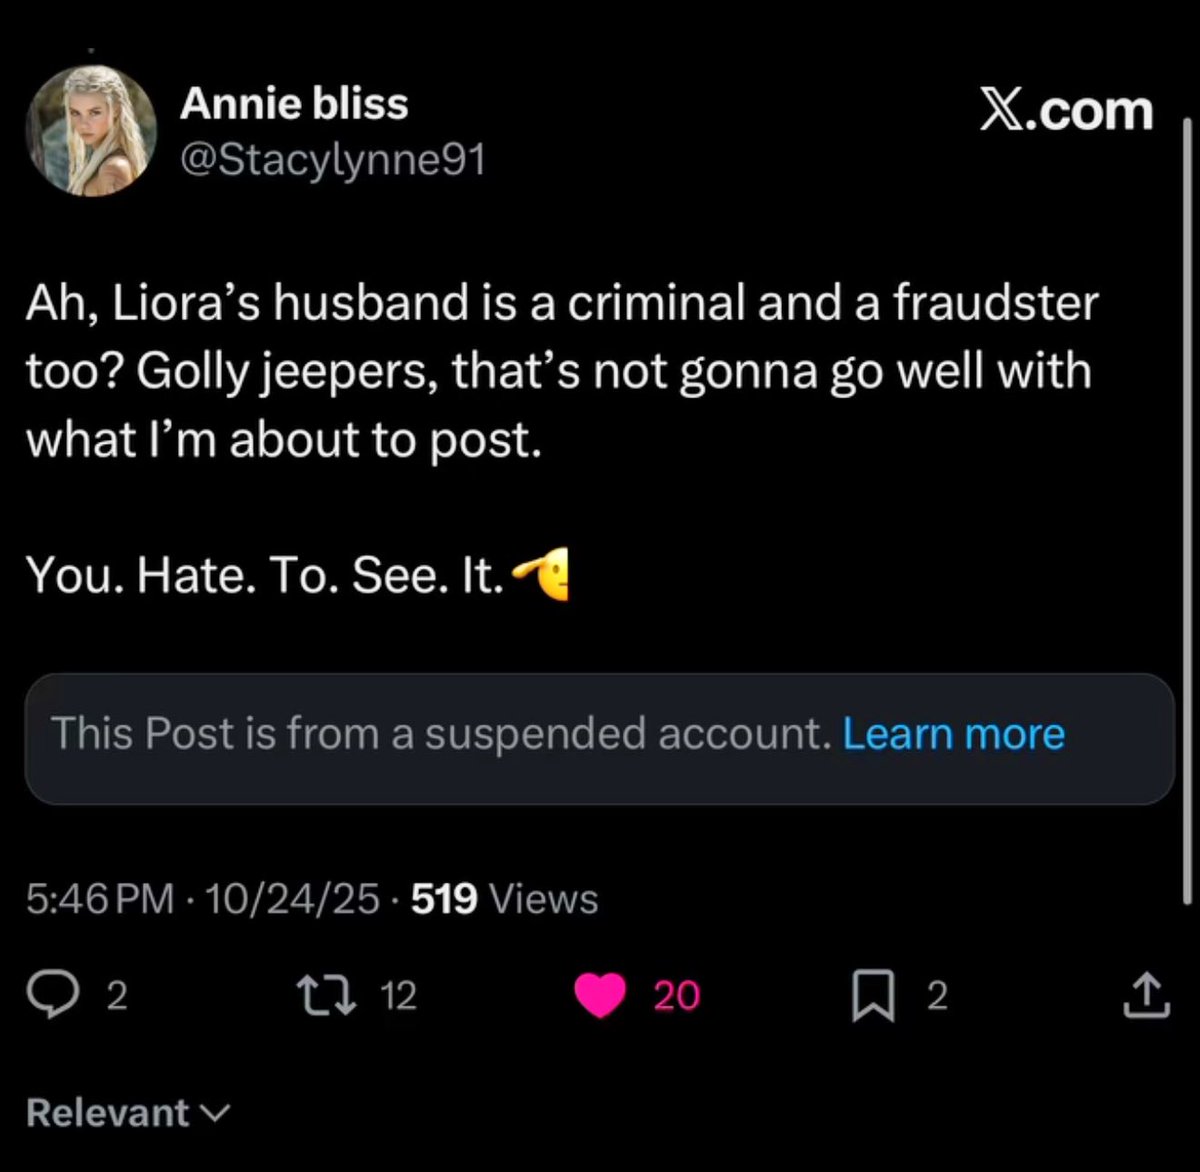Click the 519 Views count
The image size is (1200, 1172).
point(504,899)
